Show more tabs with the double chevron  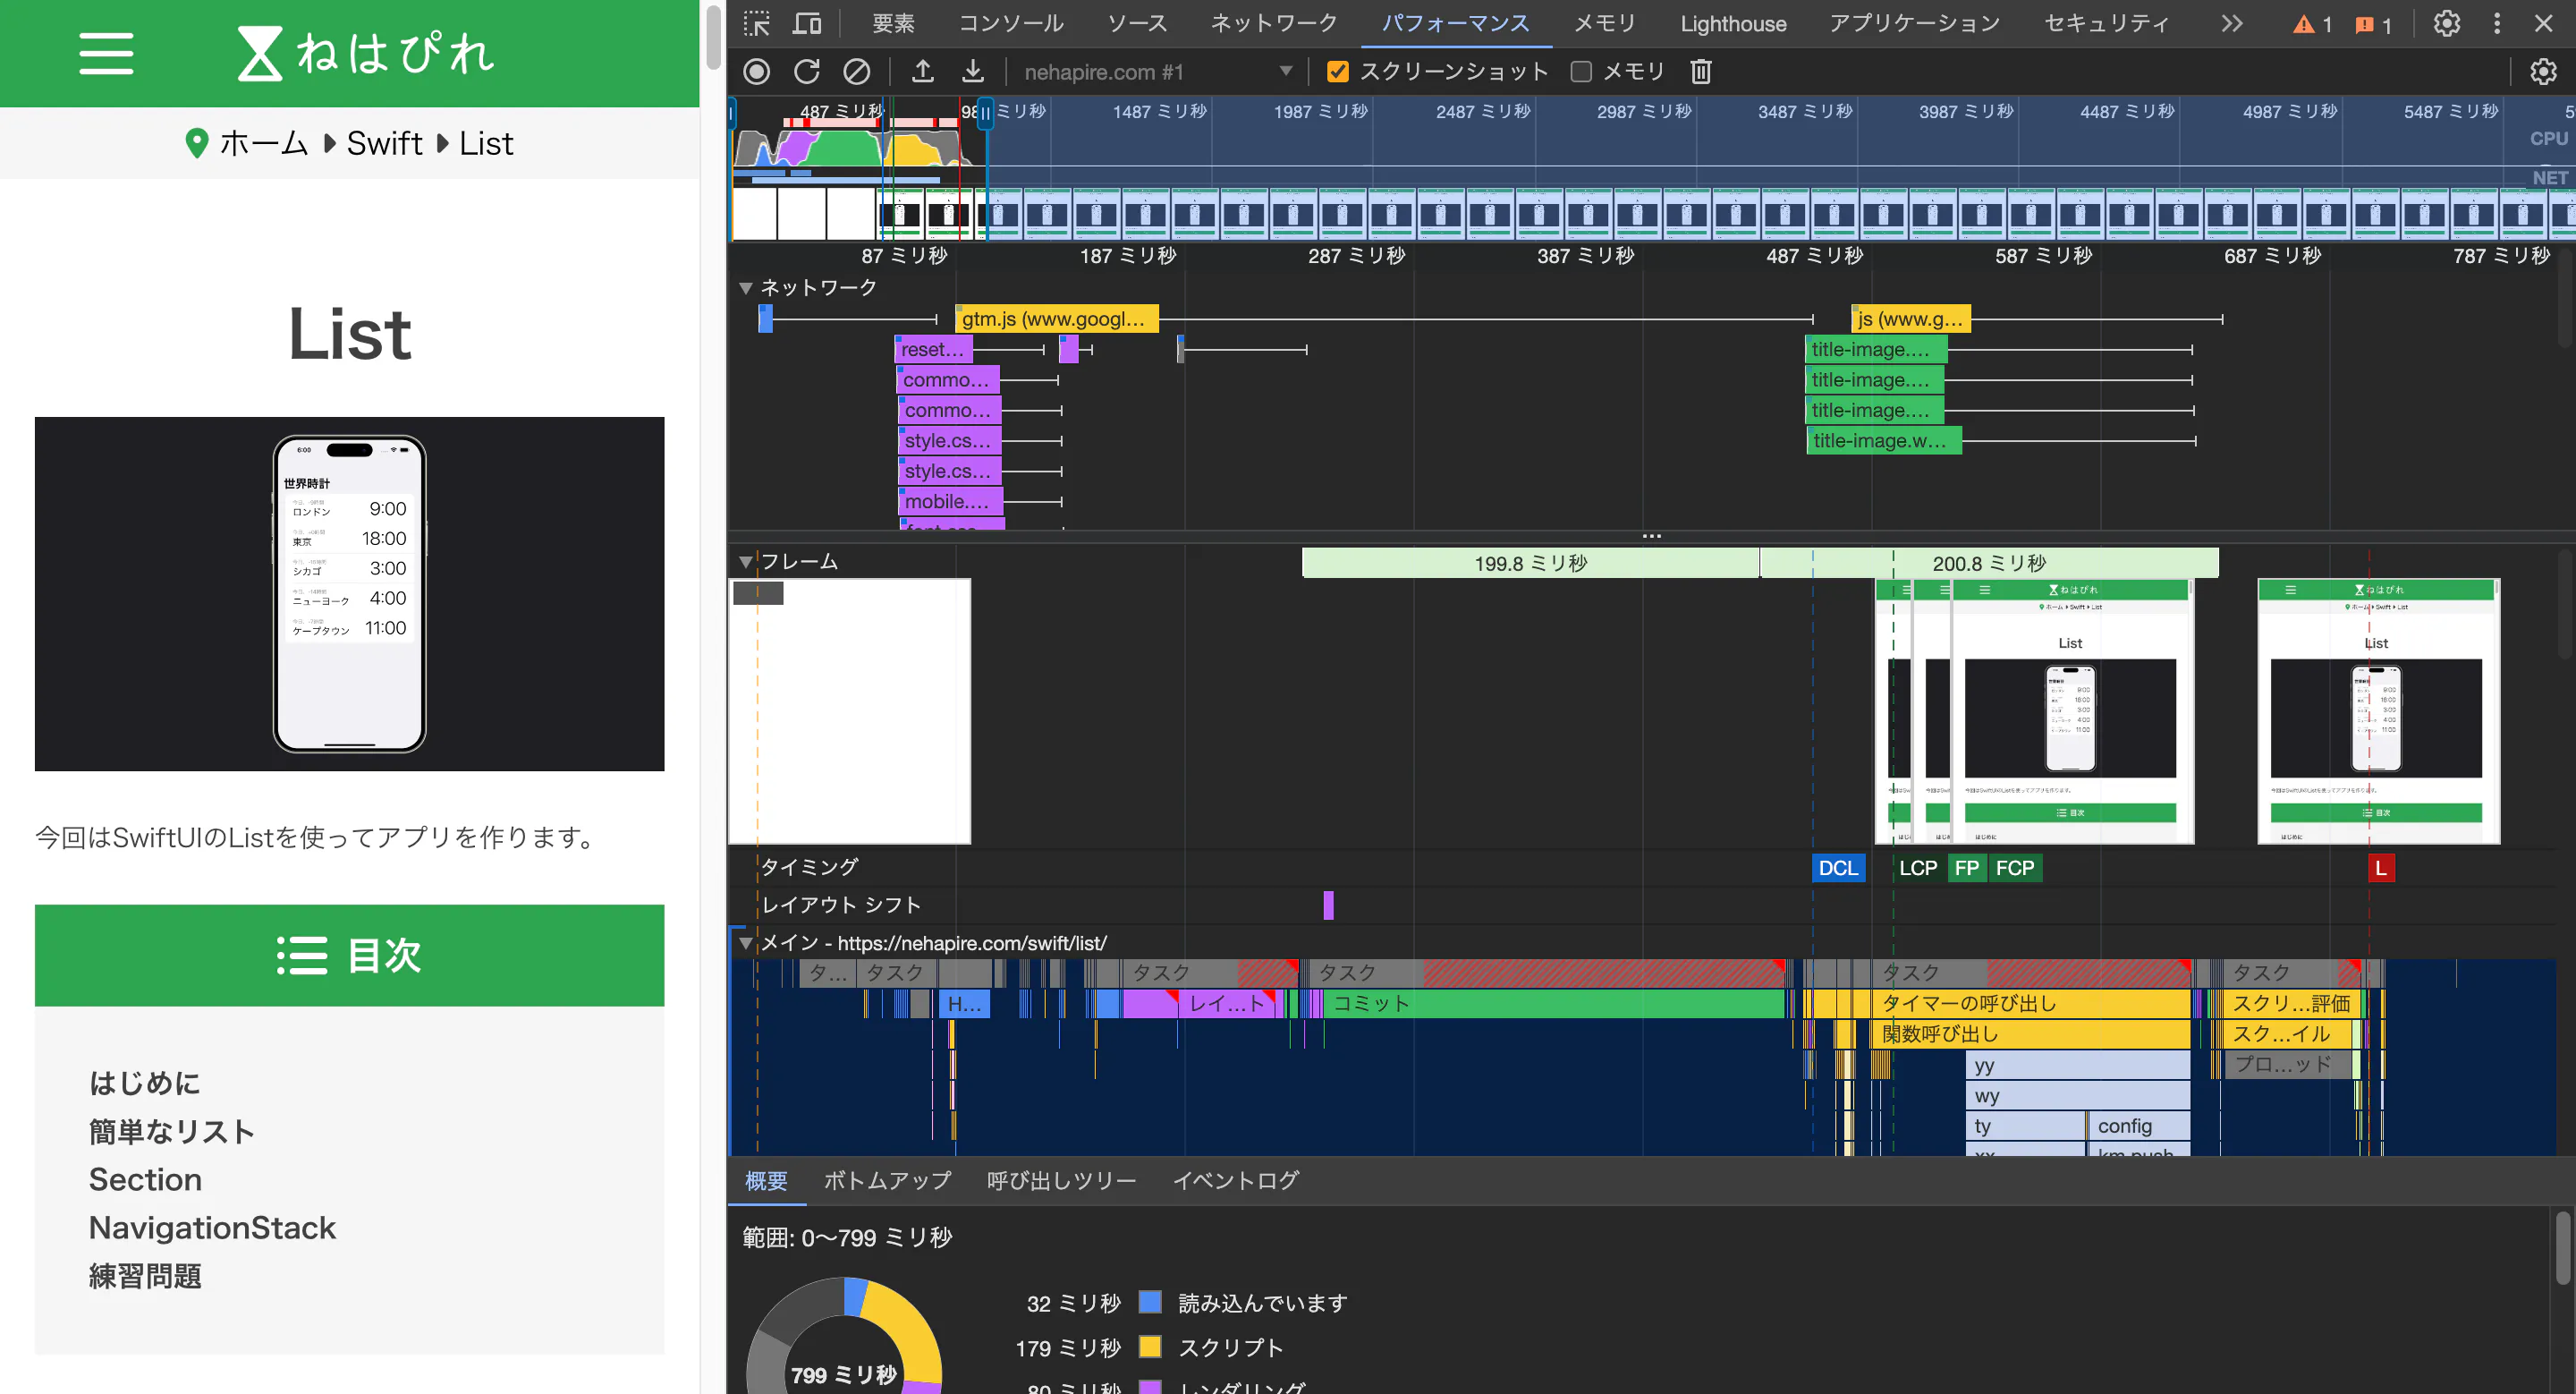2232,23
